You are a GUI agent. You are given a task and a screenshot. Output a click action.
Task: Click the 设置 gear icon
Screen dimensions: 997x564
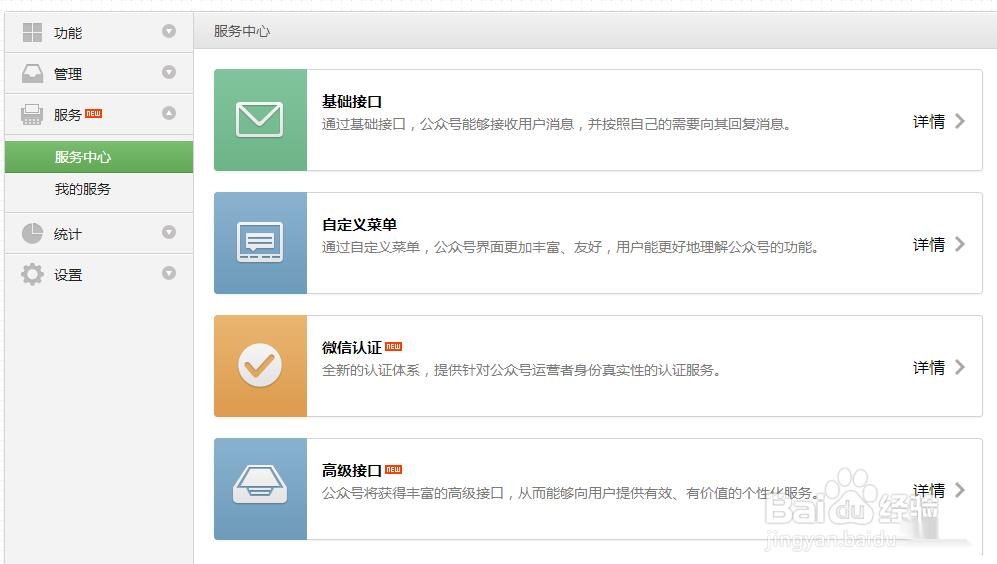[32, 274]
